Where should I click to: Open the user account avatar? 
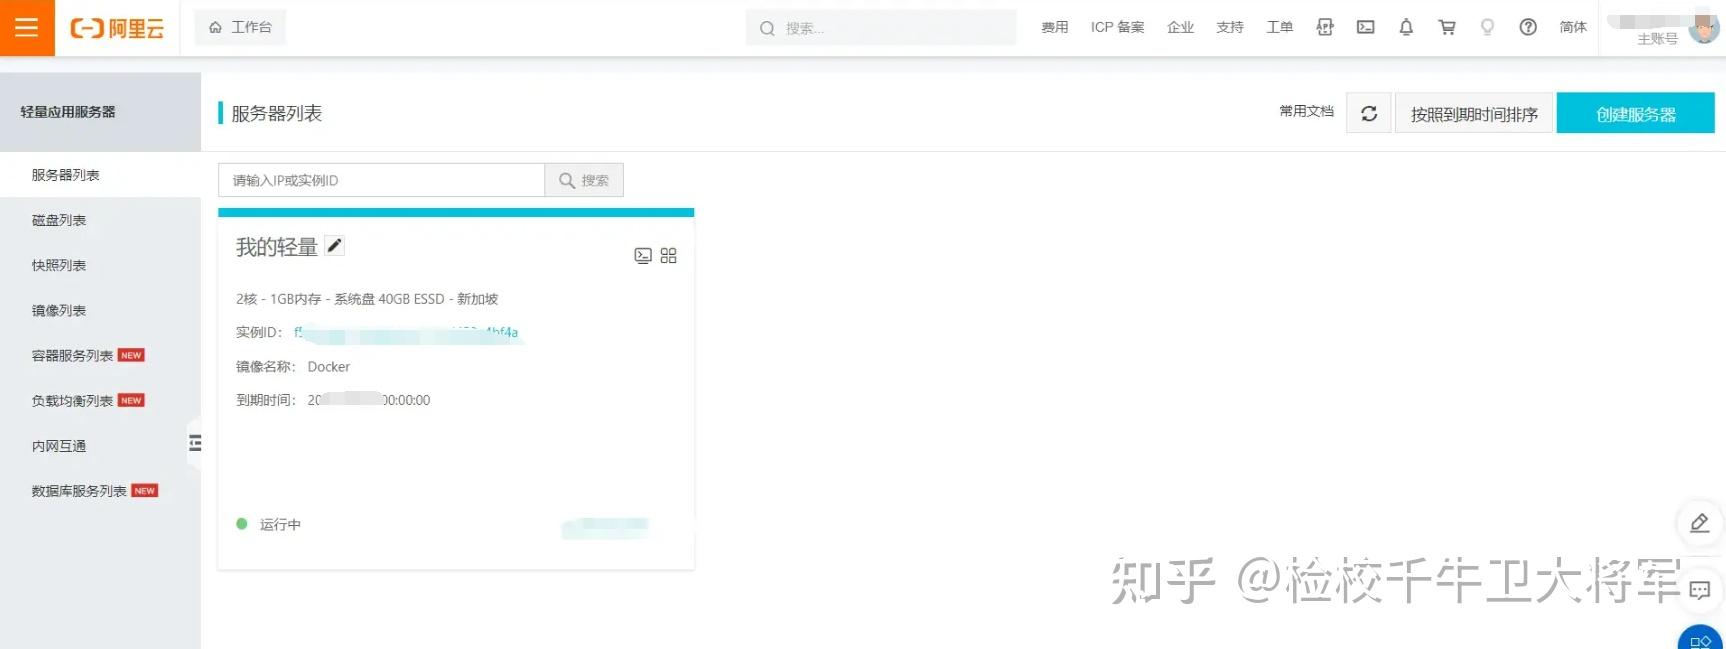[1703, 28]
